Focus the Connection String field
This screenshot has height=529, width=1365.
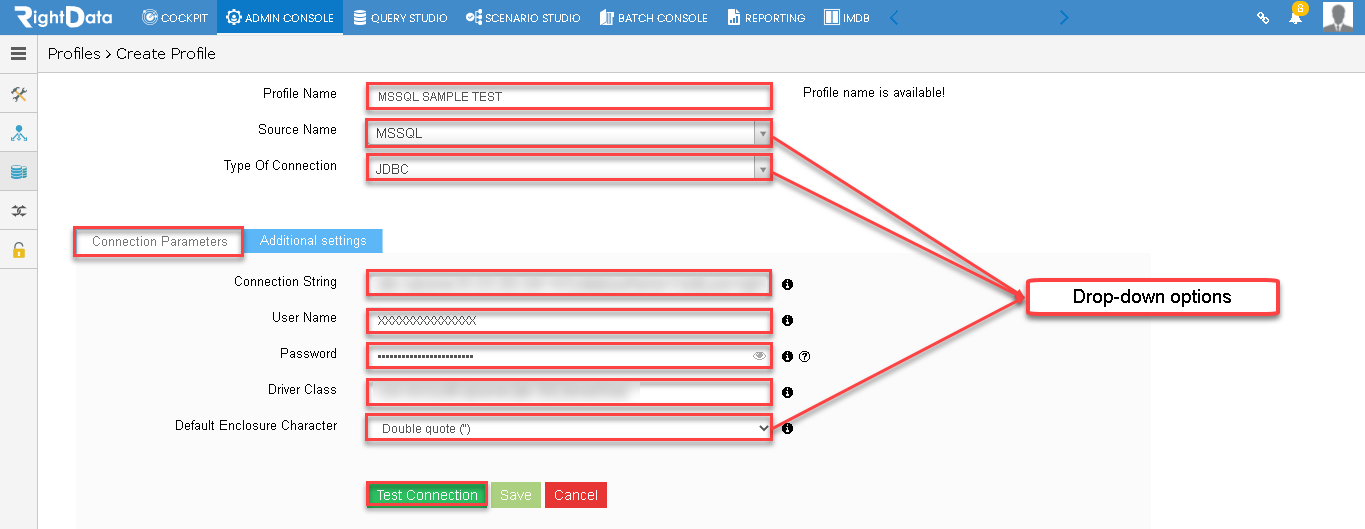[569, 284]
